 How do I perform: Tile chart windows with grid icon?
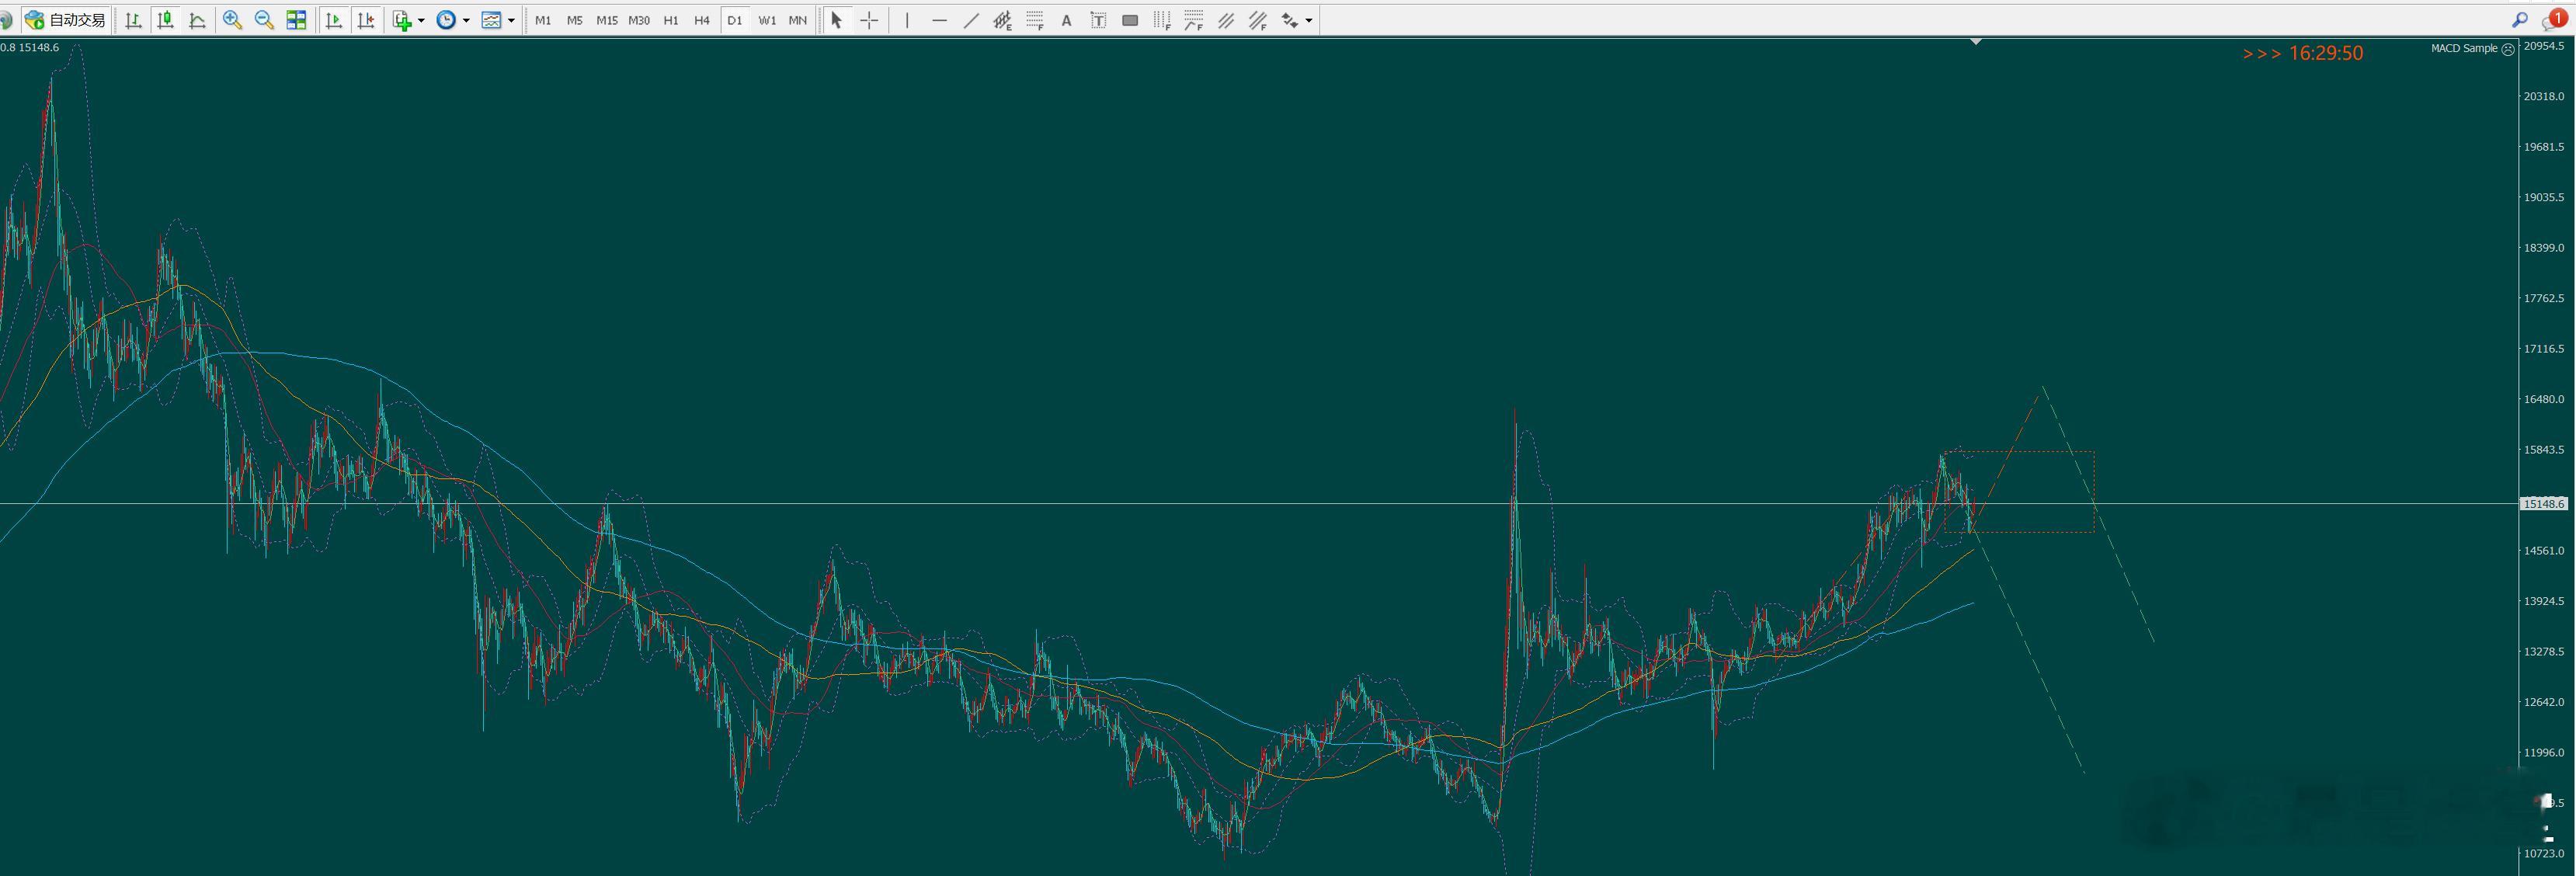point(296,20)
